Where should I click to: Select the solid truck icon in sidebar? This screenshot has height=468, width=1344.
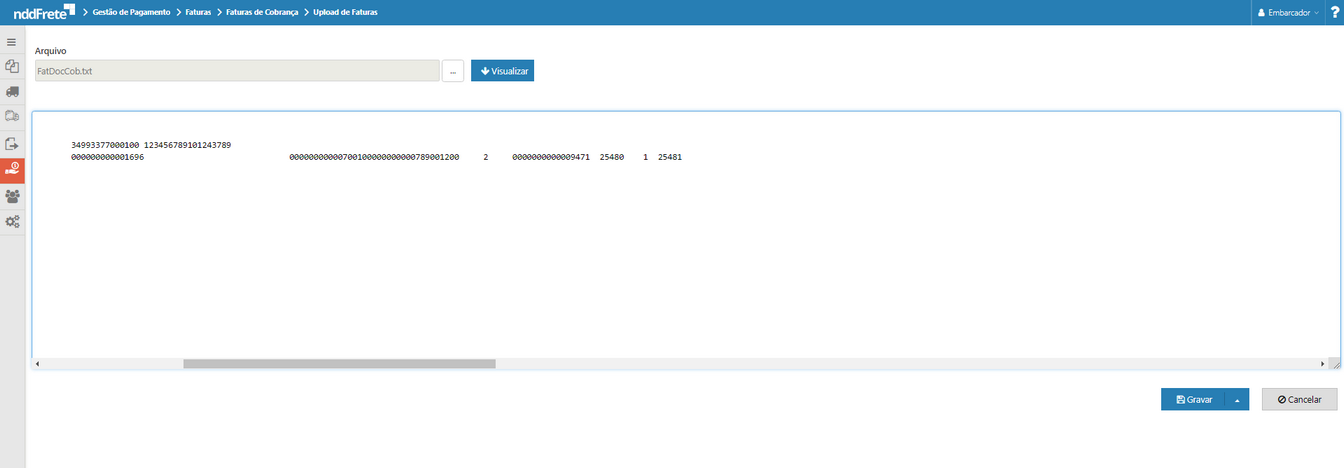[x=12, y=91]
